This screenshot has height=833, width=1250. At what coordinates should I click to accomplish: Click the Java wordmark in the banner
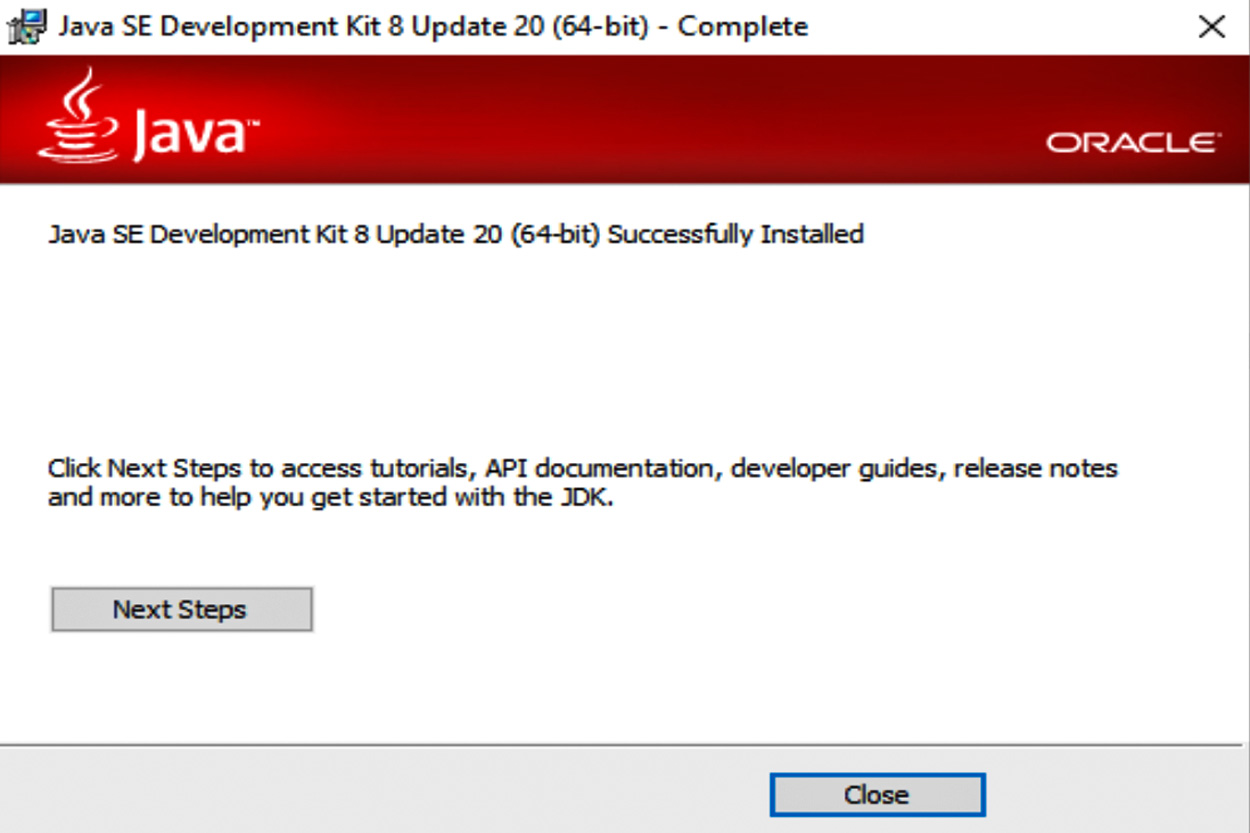point(190,132)
